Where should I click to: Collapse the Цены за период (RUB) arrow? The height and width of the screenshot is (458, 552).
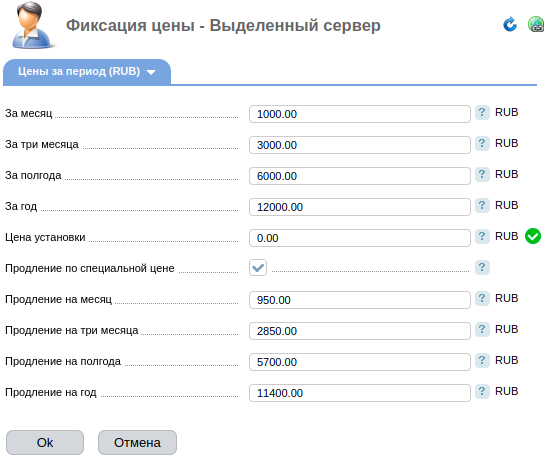151,72
